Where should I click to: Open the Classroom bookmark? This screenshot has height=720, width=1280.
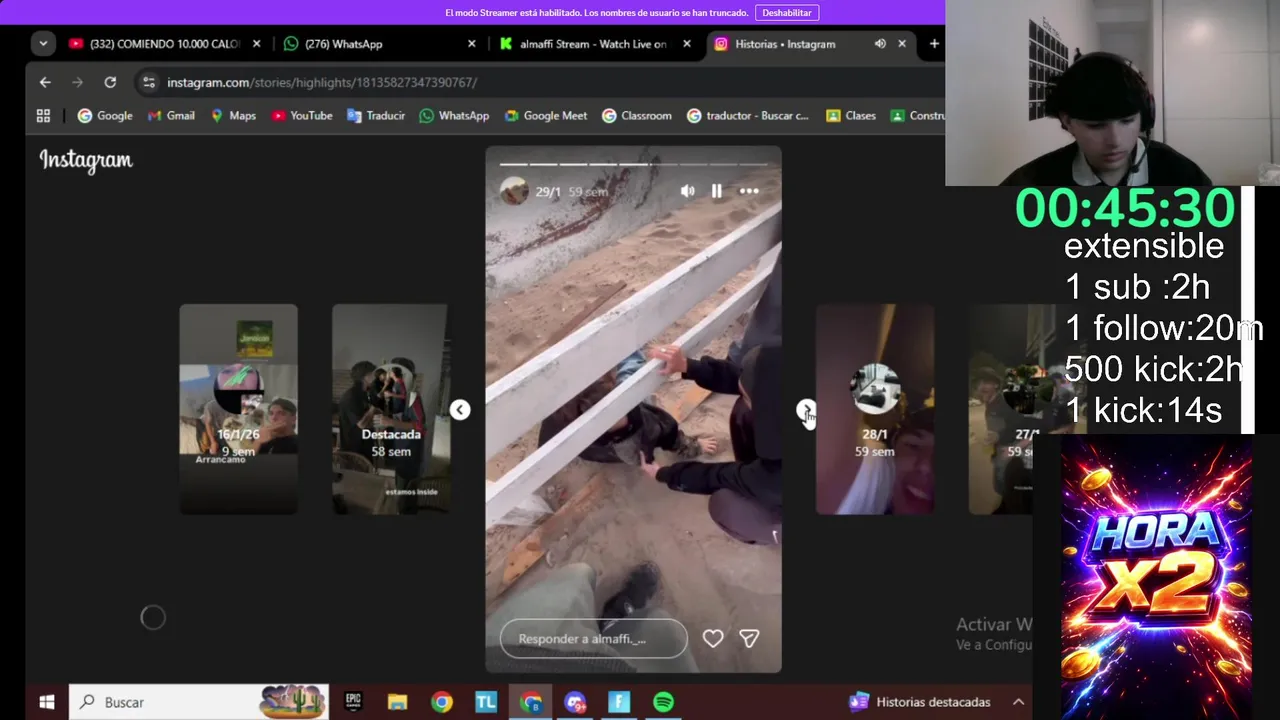[637, 116]
